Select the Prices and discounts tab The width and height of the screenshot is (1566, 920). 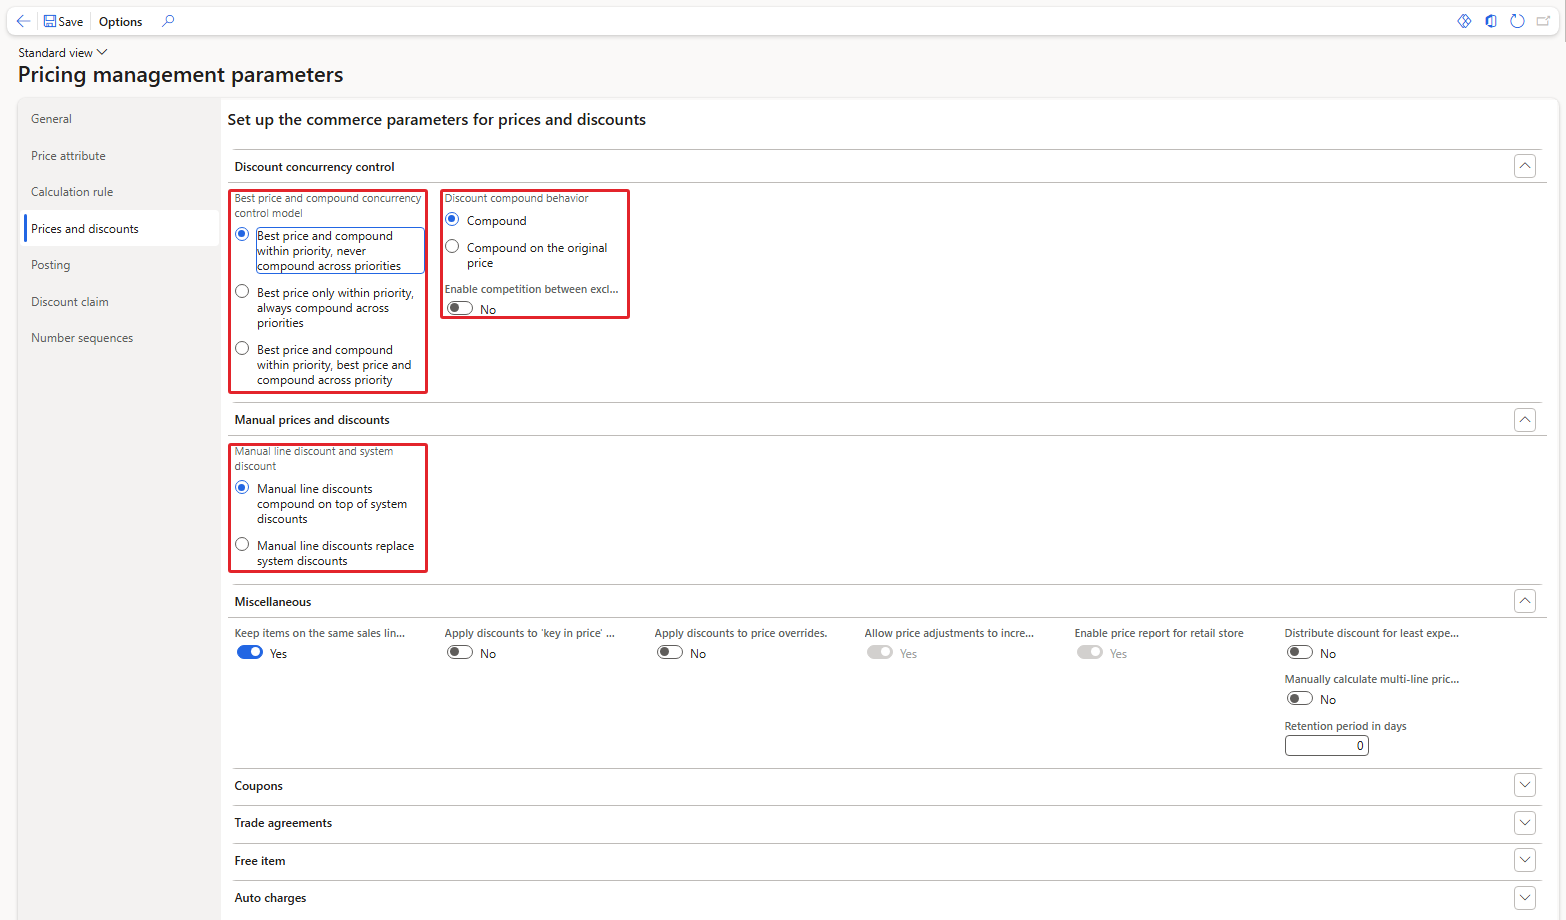click(x=121, y=229)
